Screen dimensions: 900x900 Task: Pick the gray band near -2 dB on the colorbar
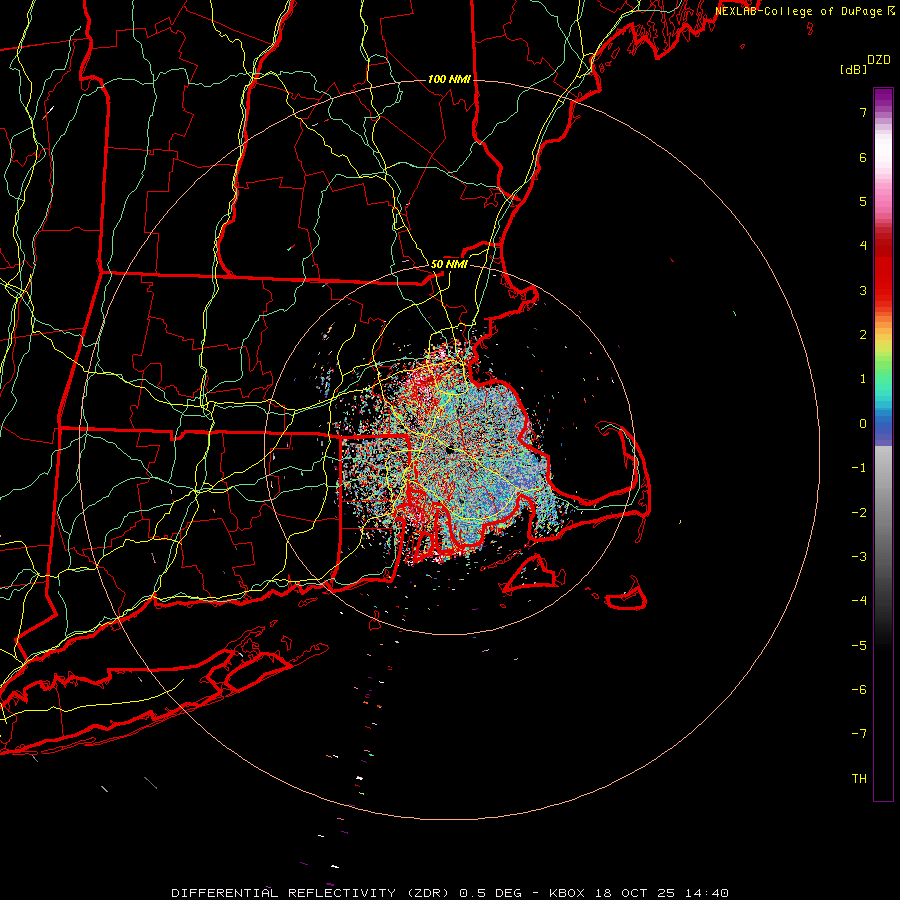coord(883,513)
